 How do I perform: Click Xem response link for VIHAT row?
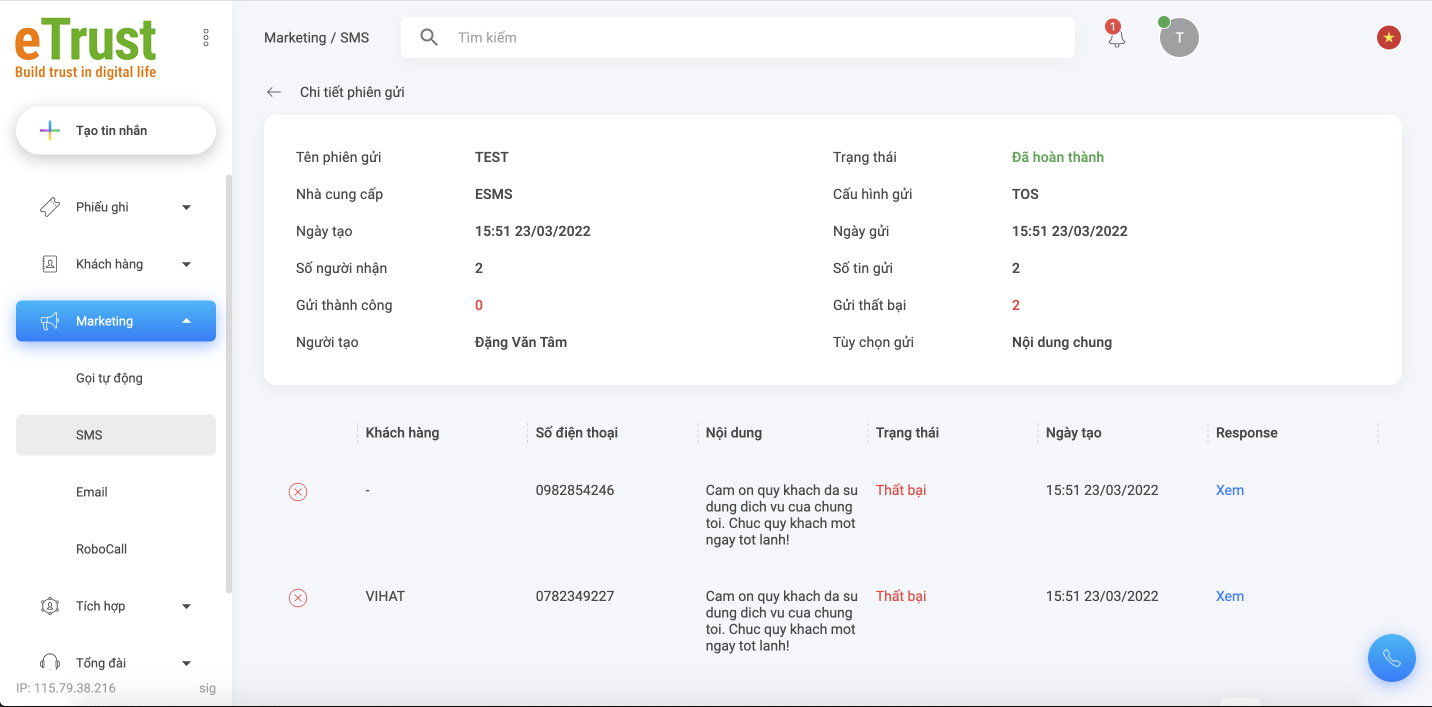[1229, 596]
